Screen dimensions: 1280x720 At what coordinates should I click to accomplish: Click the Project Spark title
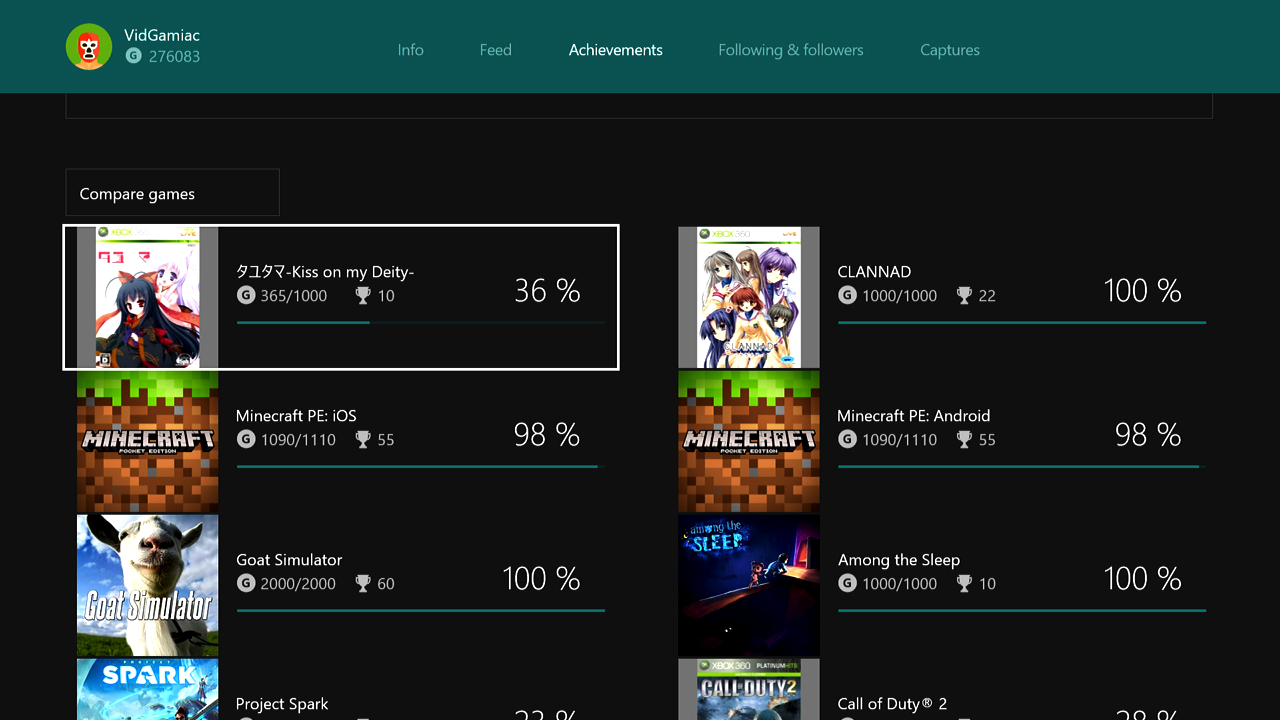point(282,704)
